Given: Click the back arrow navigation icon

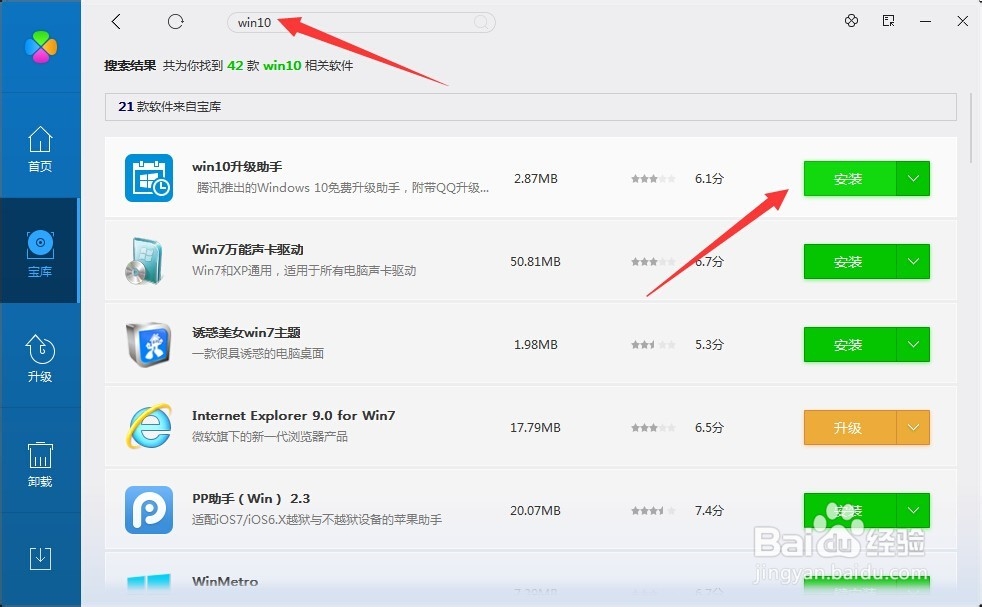Looking at the screenshot, I should 115,21.
